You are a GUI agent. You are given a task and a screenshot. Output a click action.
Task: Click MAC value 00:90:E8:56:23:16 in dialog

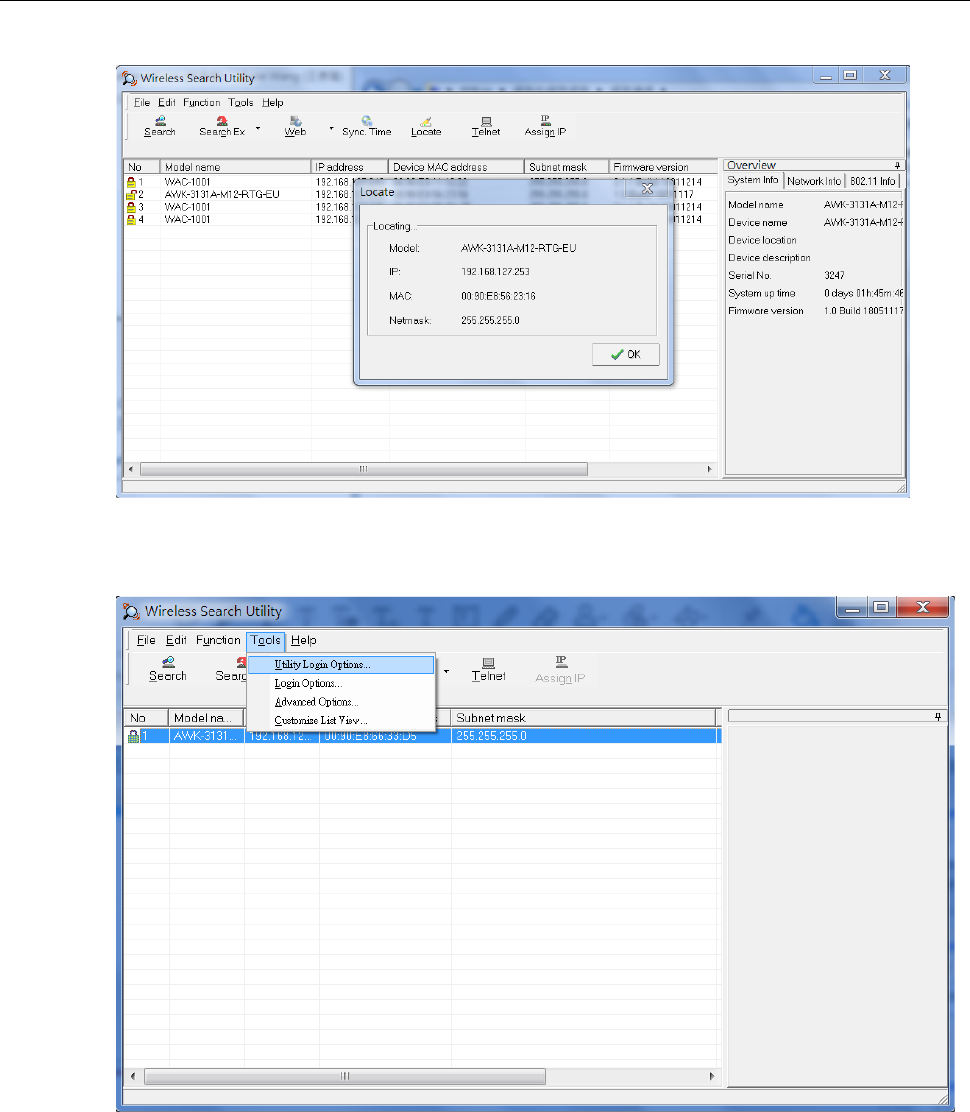pyautogui.click(x=498, y=296)
